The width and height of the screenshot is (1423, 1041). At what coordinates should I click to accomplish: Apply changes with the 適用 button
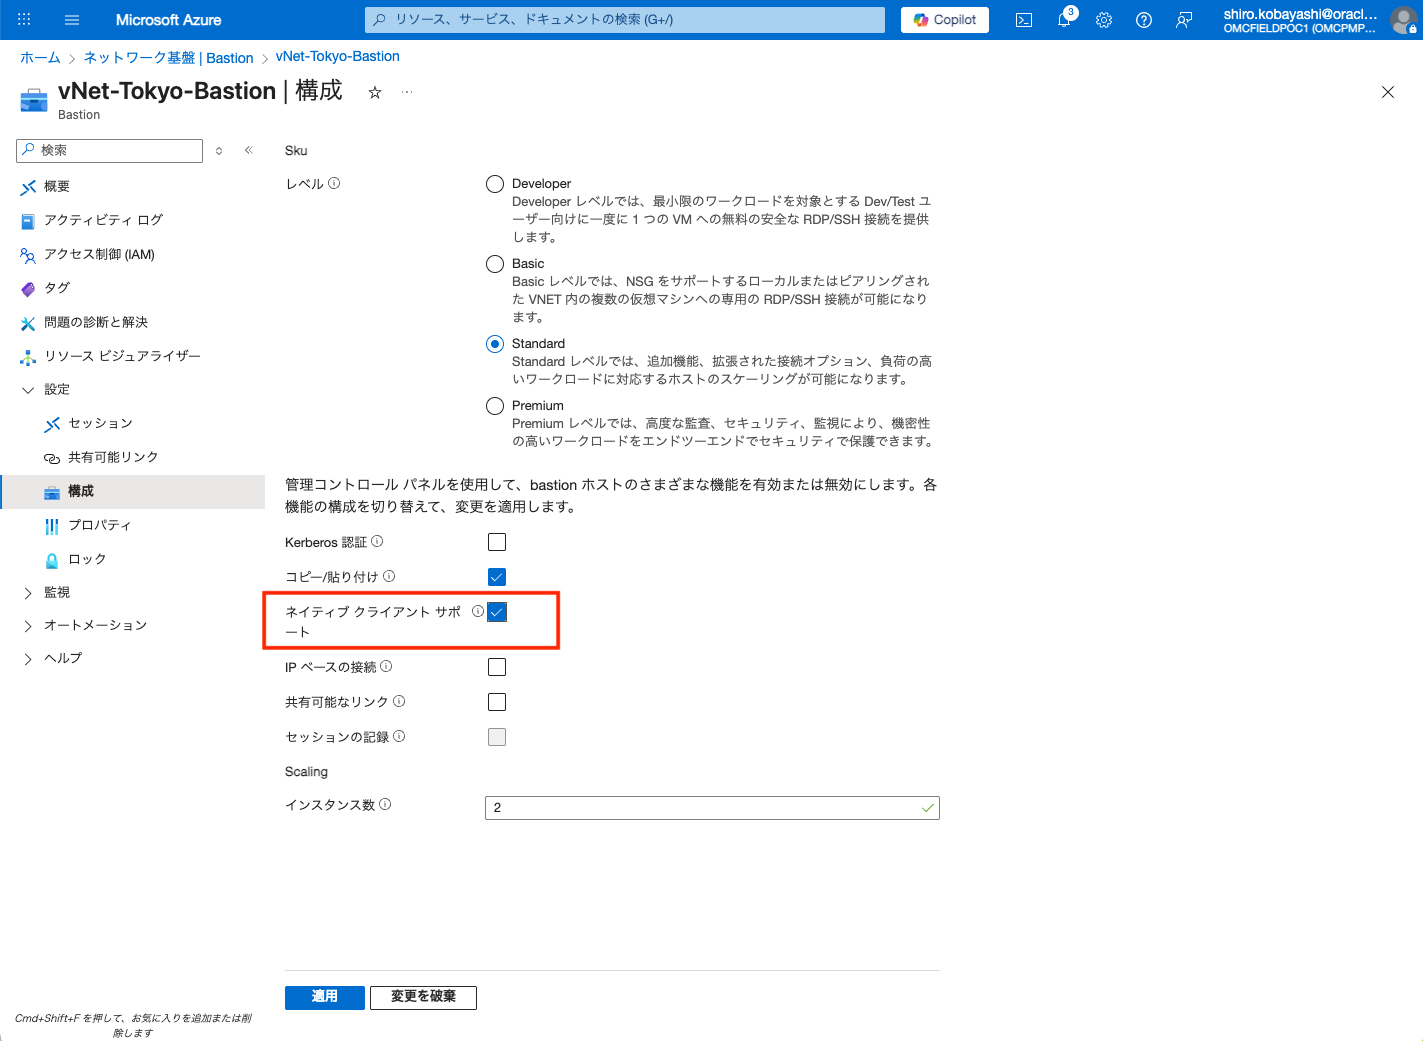(324, 997)
